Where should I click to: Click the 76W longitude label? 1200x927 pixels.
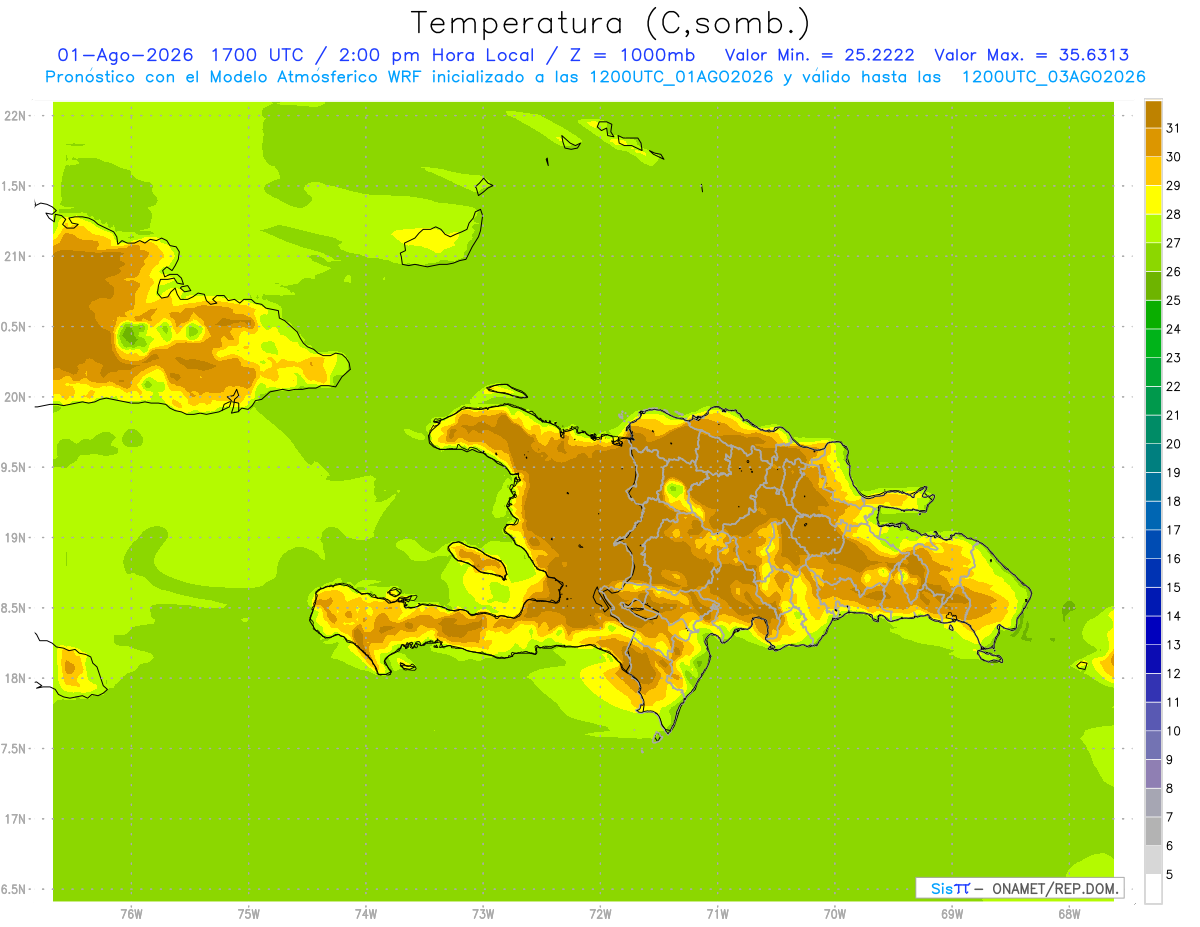pos(131,914)
